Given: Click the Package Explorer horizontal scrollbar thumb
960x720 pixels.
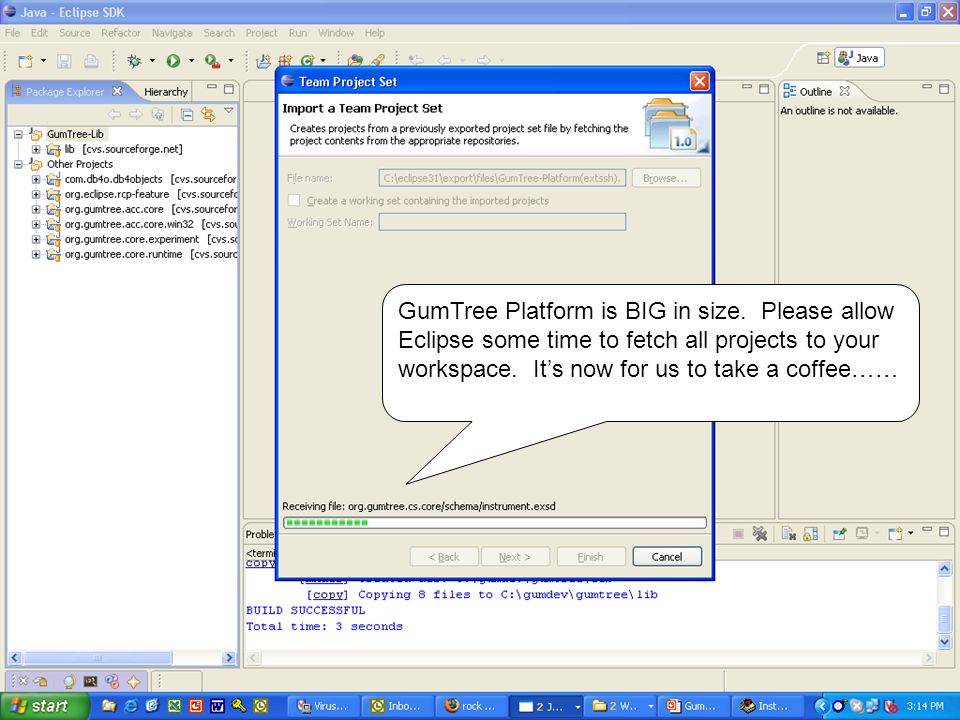Looking at the screenshot, I should coord(98,658).
